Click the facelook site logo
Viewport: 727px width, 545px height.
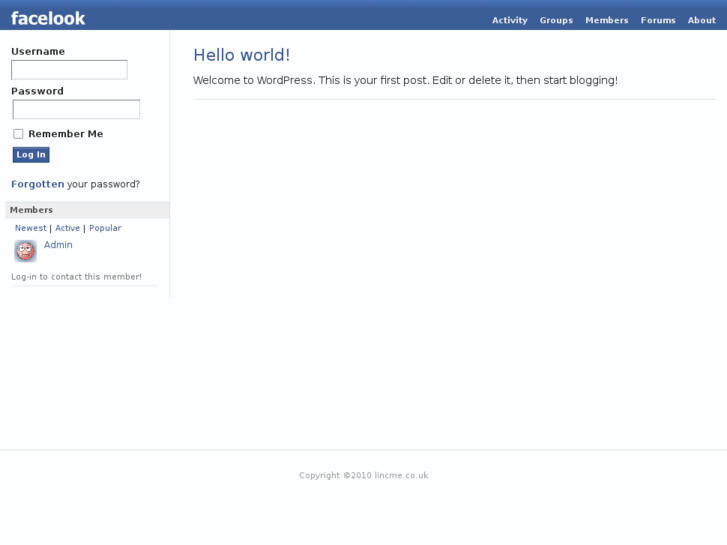48,19
